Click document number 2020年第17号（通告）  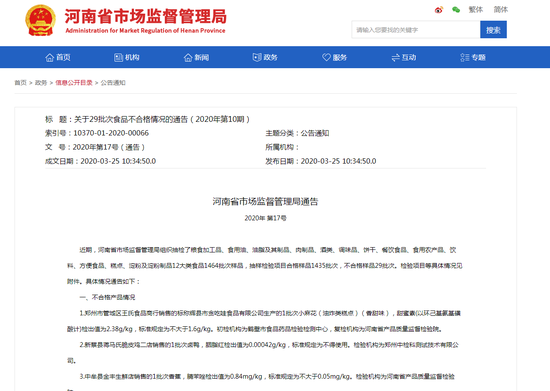click(x=109, y=147)
